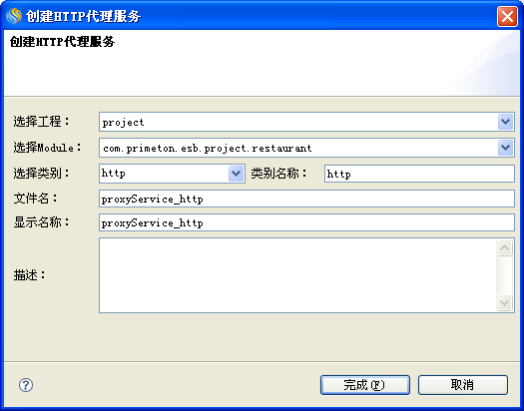Expand the 选择Module dropdown arrow

point(505,147)
